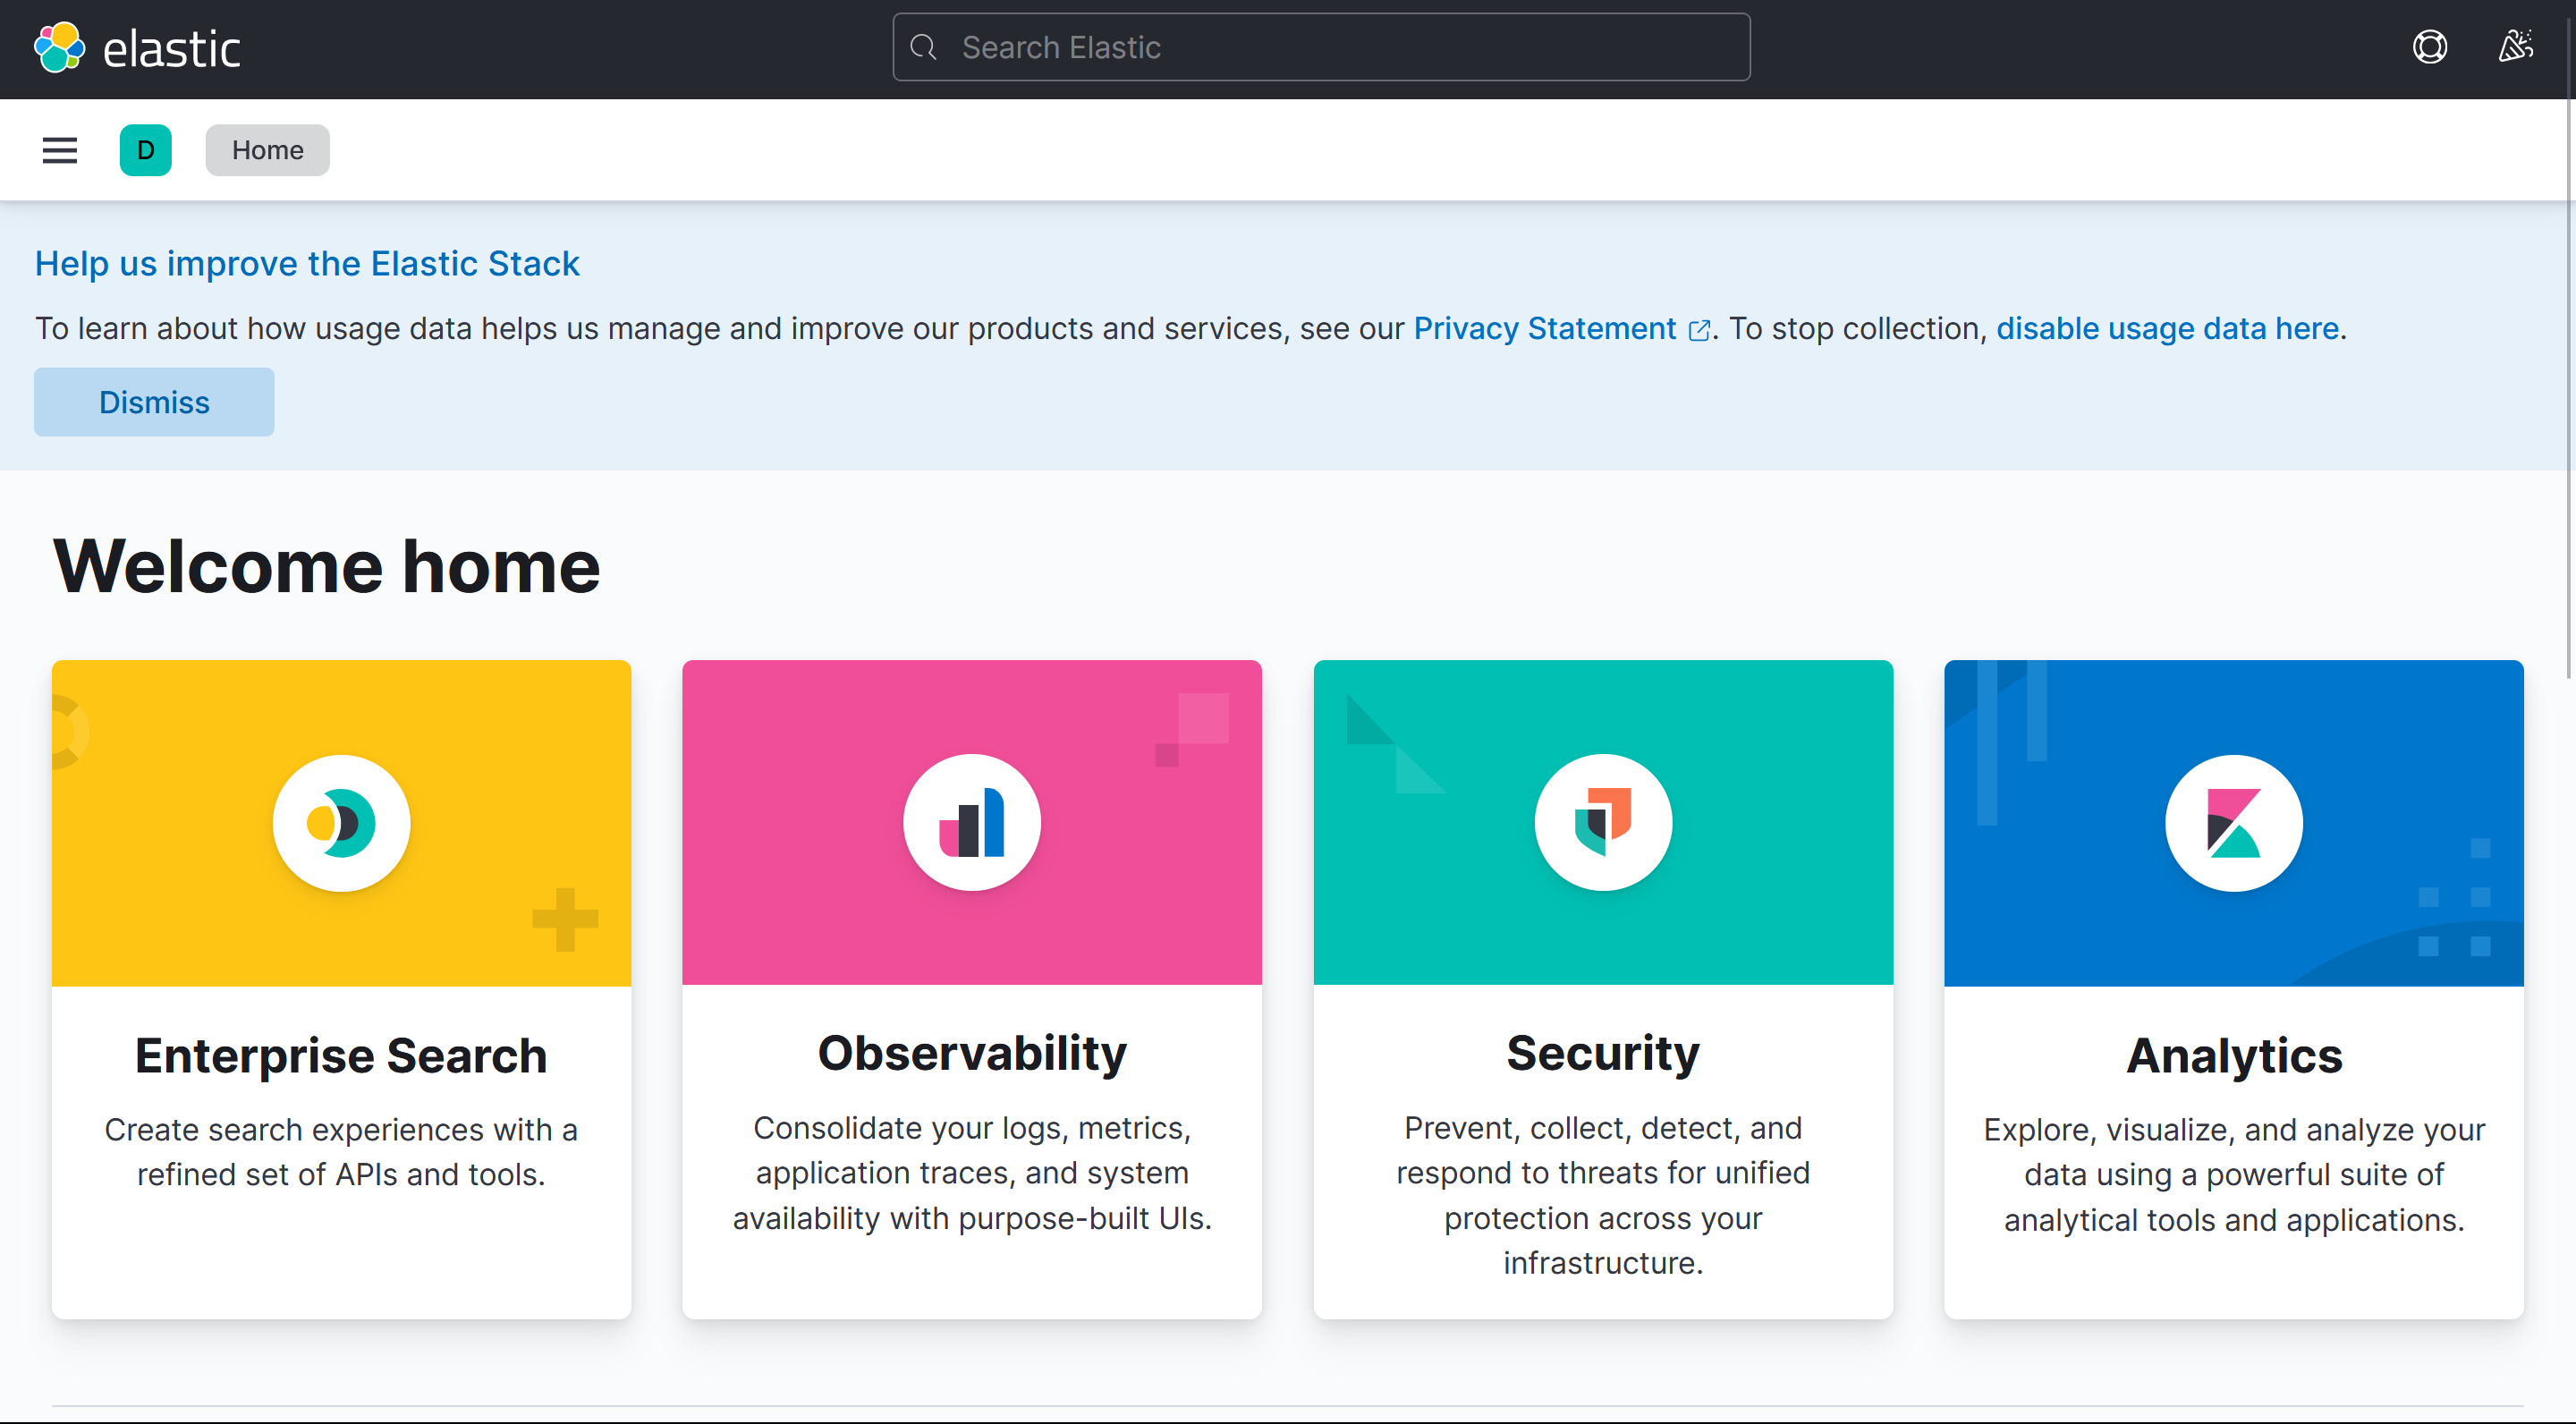
Task: Click the Security shield logo icon
Action: point(1602,823)
